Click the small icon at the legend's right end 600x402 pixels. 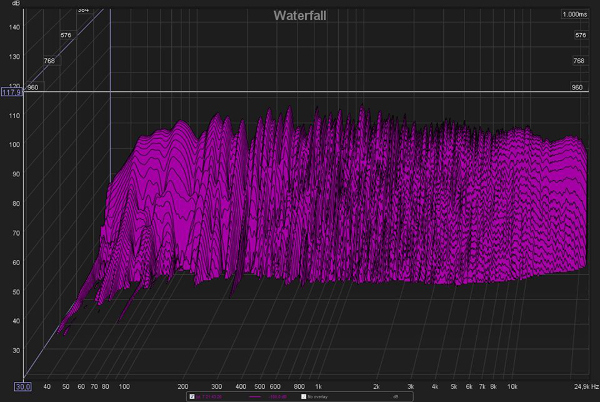(x=395, y=397)
